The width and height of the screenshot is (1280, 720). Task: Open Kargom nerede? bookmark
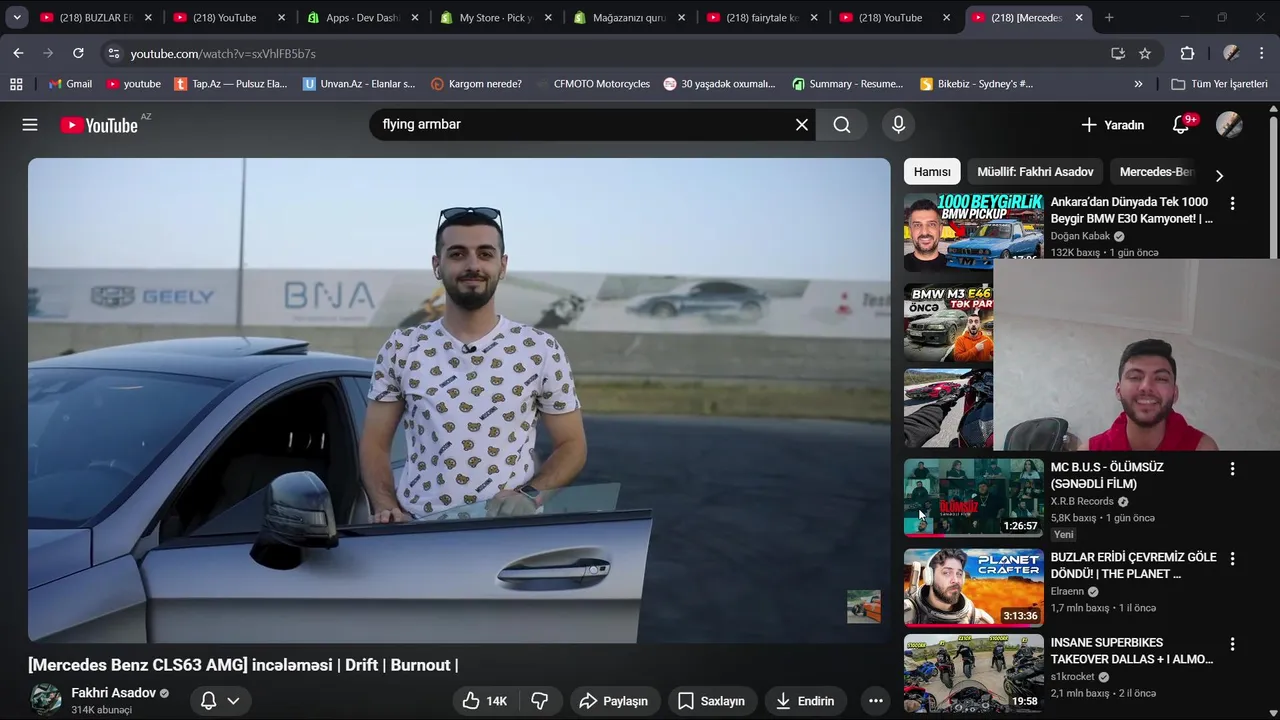[476, 84]
